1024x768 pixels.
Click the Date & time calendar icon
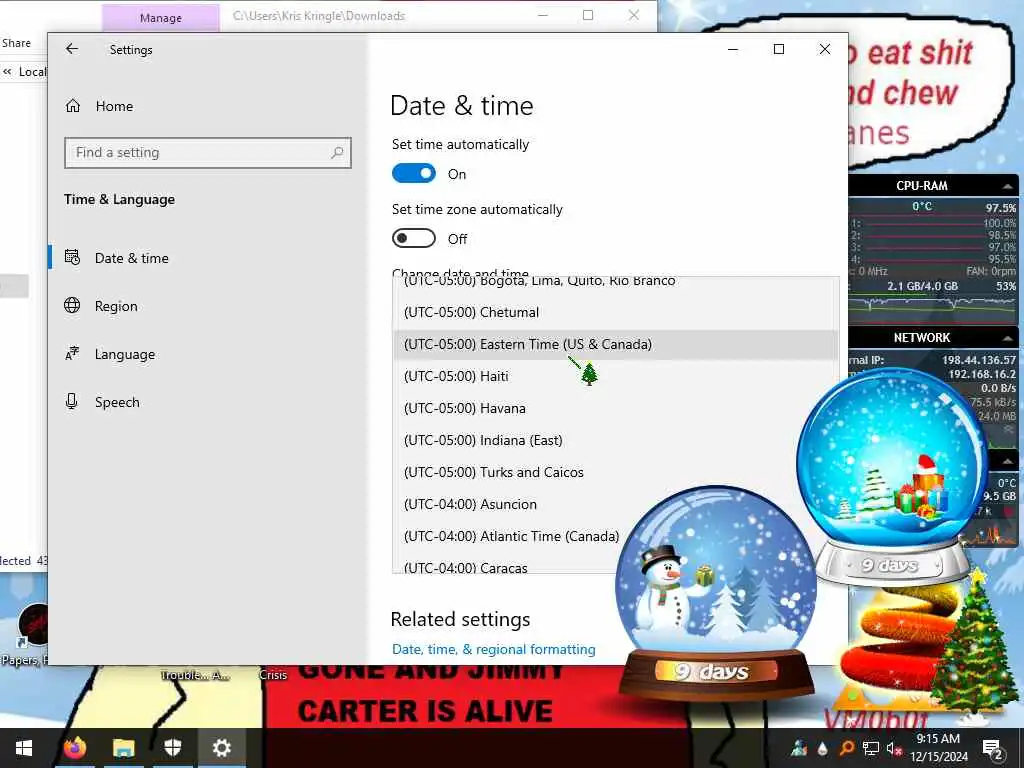pos(72,257)
